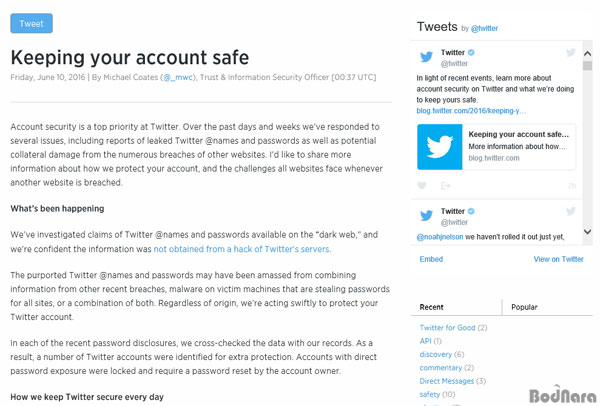
Task: Click the timeline scroll down arrow
Action: click(587, 232)
